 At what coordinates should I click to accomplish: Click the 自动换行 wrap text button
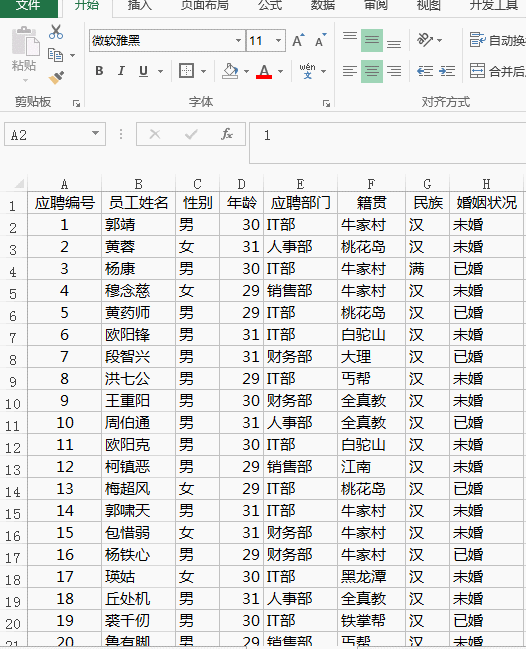(x=498, y=40)
